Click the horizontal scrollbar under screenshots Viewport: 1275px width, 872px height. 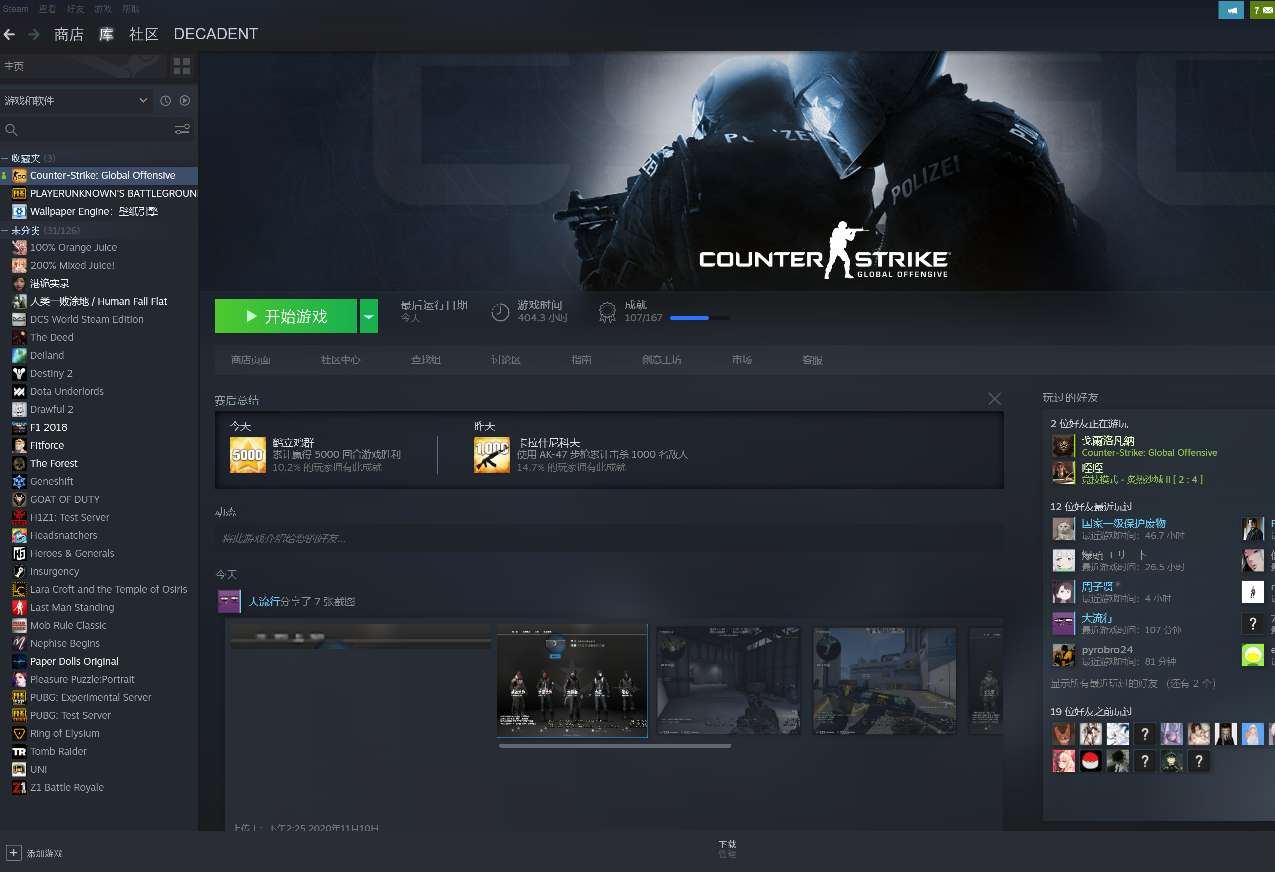(614, 745)
